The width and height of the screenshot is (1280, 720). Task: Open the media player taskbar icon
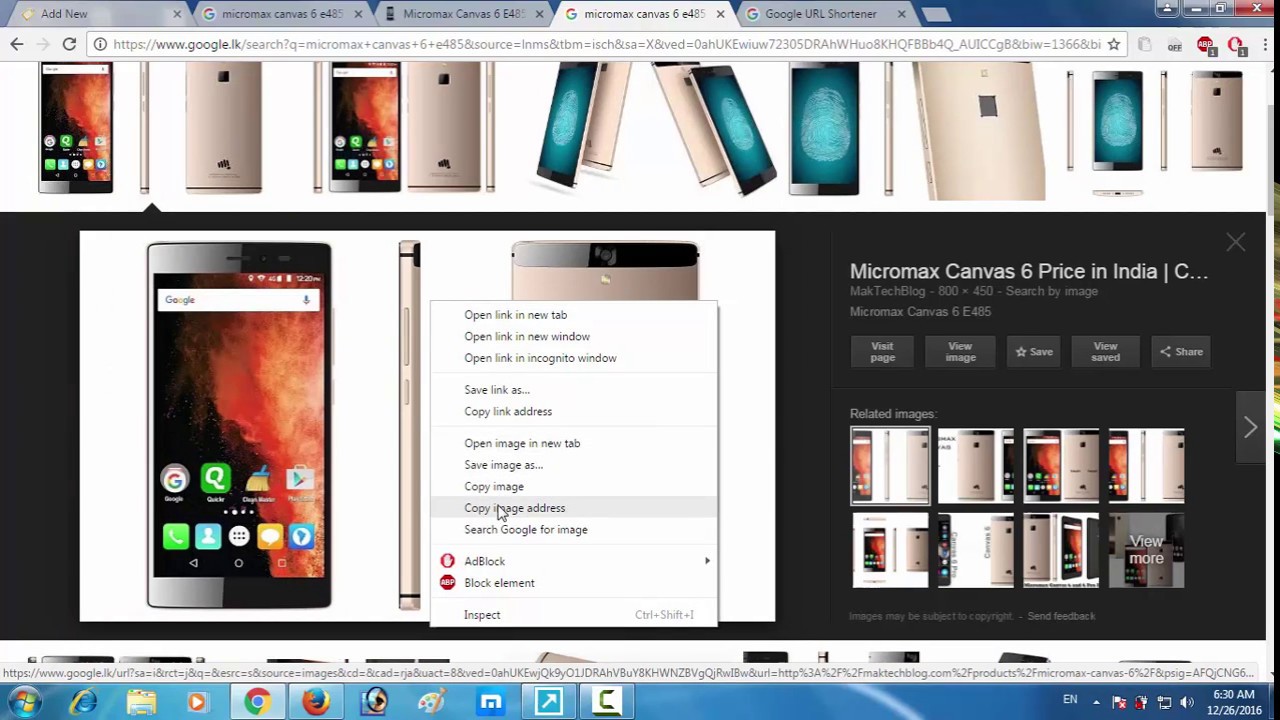click(197, 702)
